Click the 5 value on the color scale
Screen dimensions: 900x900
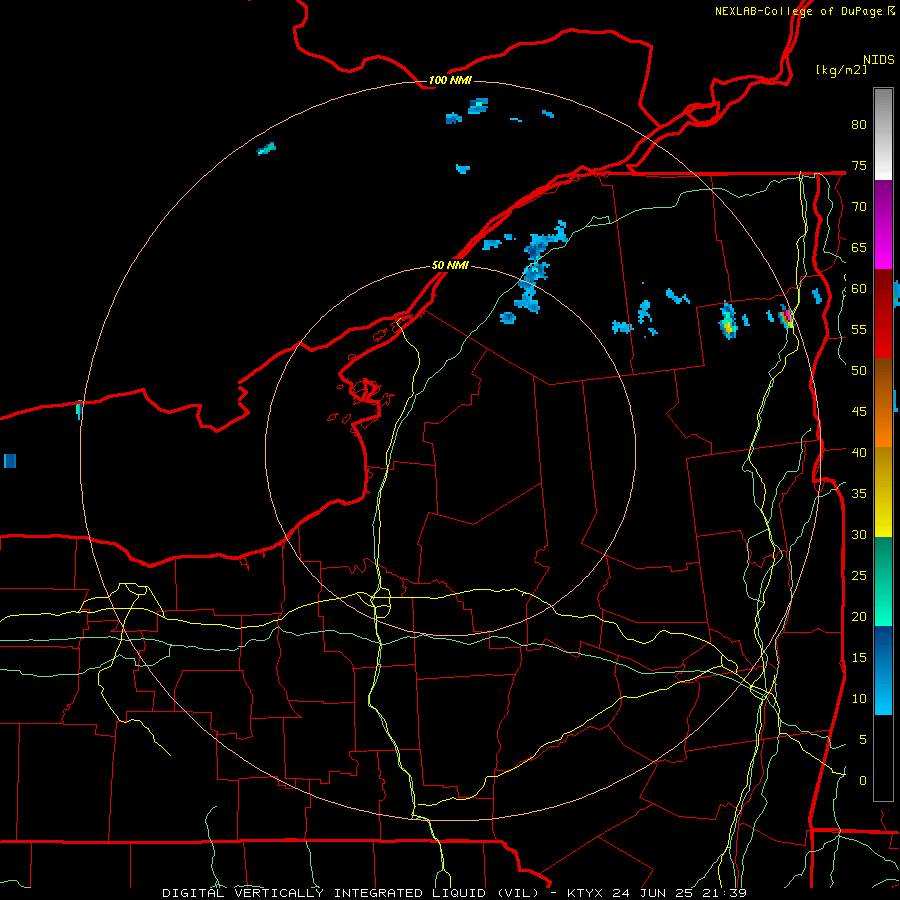pyautogui.click(x=863, y=739)
